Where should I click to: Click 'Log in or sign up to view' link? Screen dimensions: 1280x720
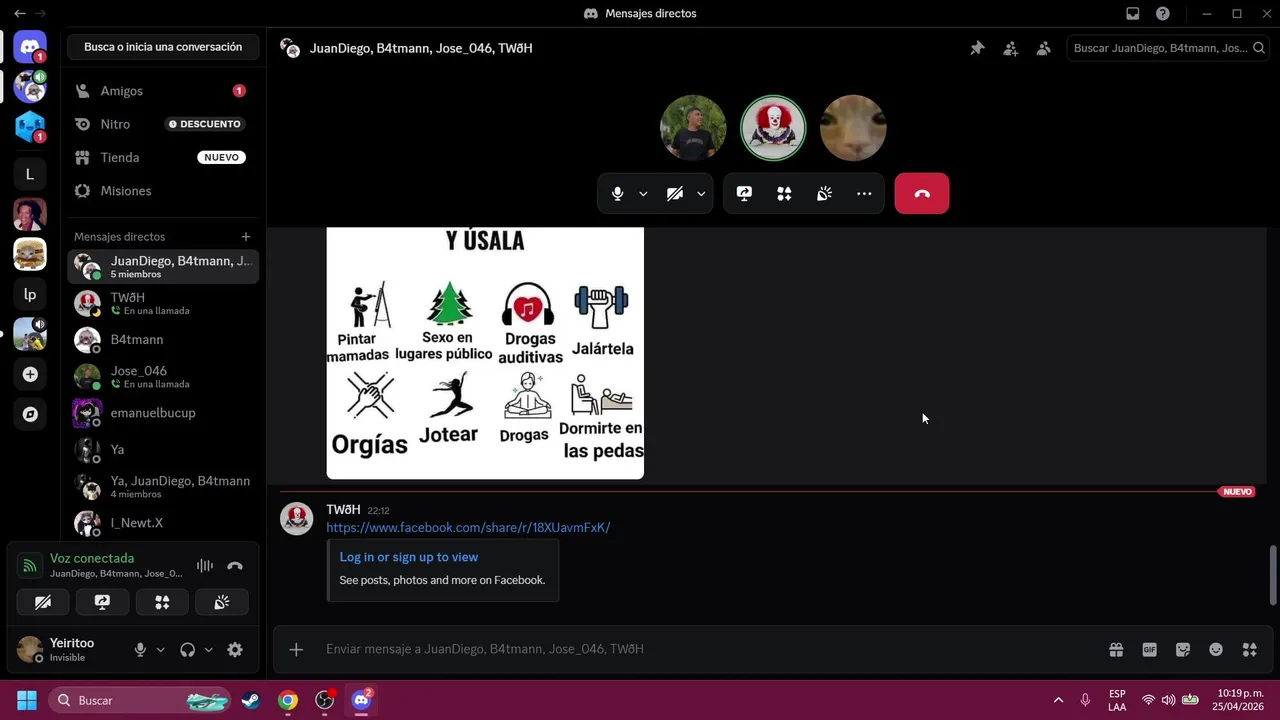tap(409, 557)
